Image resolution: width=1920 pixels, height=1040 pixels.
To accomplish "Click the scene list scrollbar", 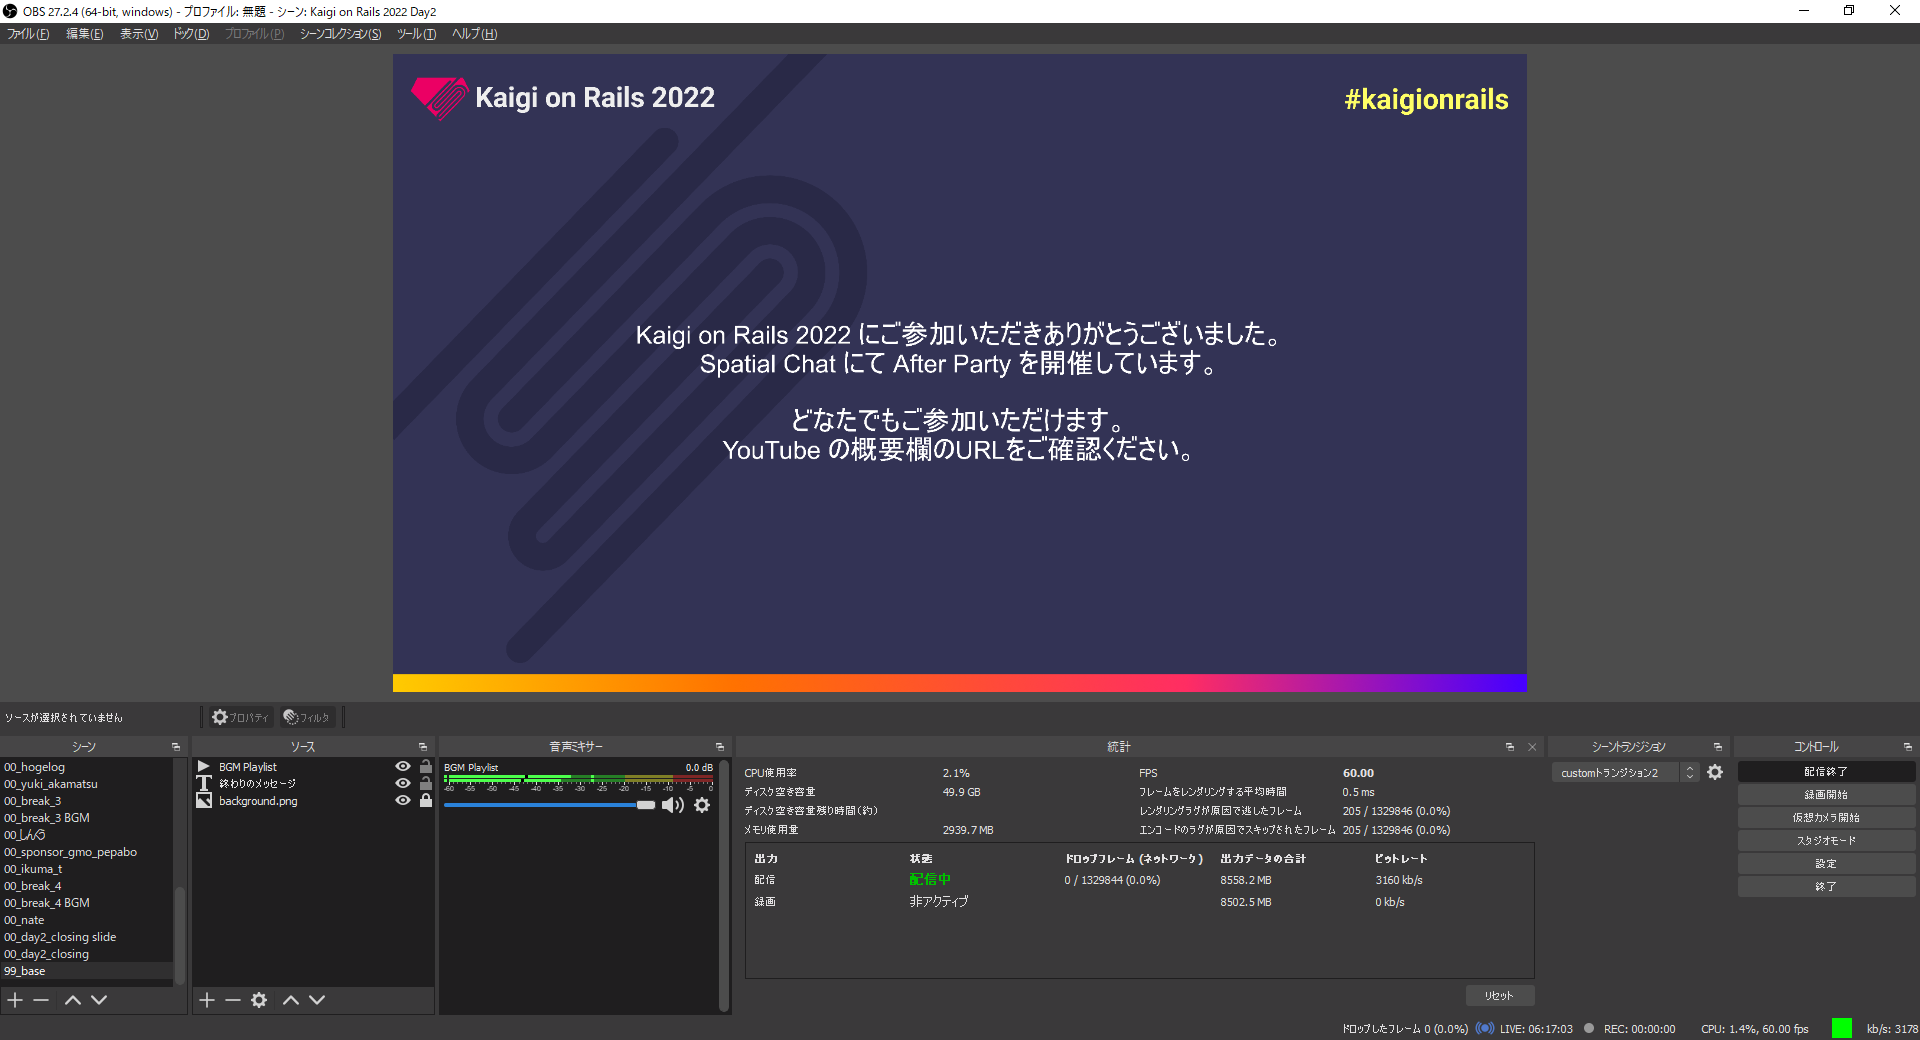I will (180, 935).
